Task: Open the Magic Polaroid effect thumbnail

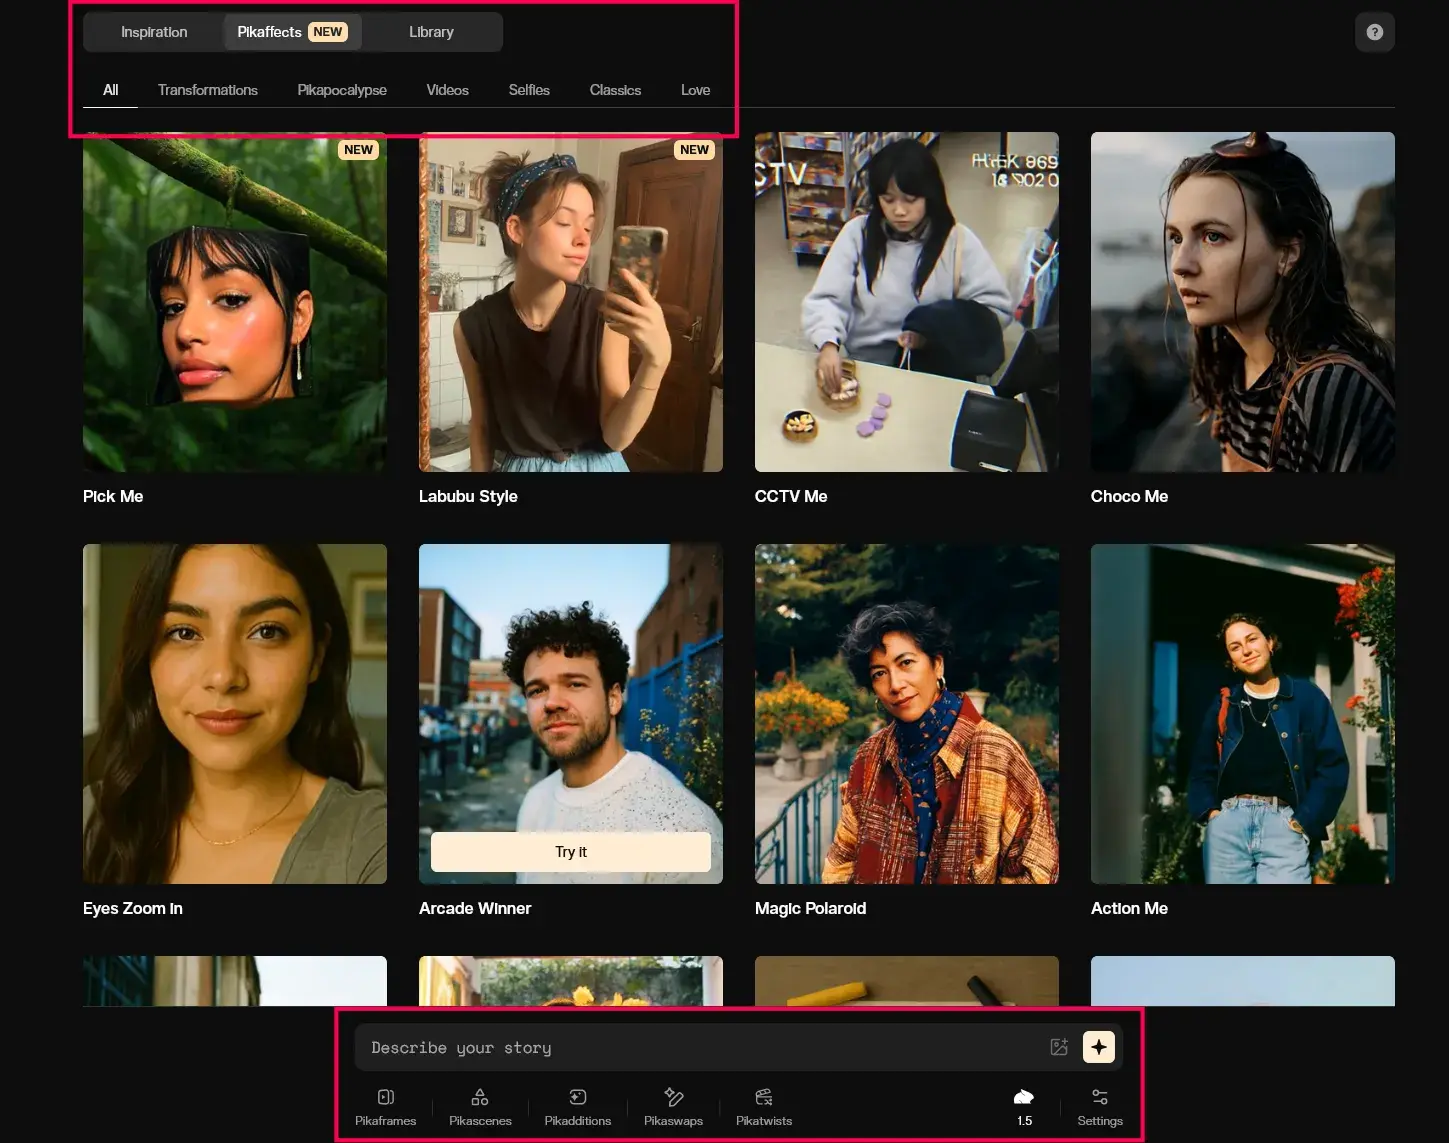Action: pos(906,714)
